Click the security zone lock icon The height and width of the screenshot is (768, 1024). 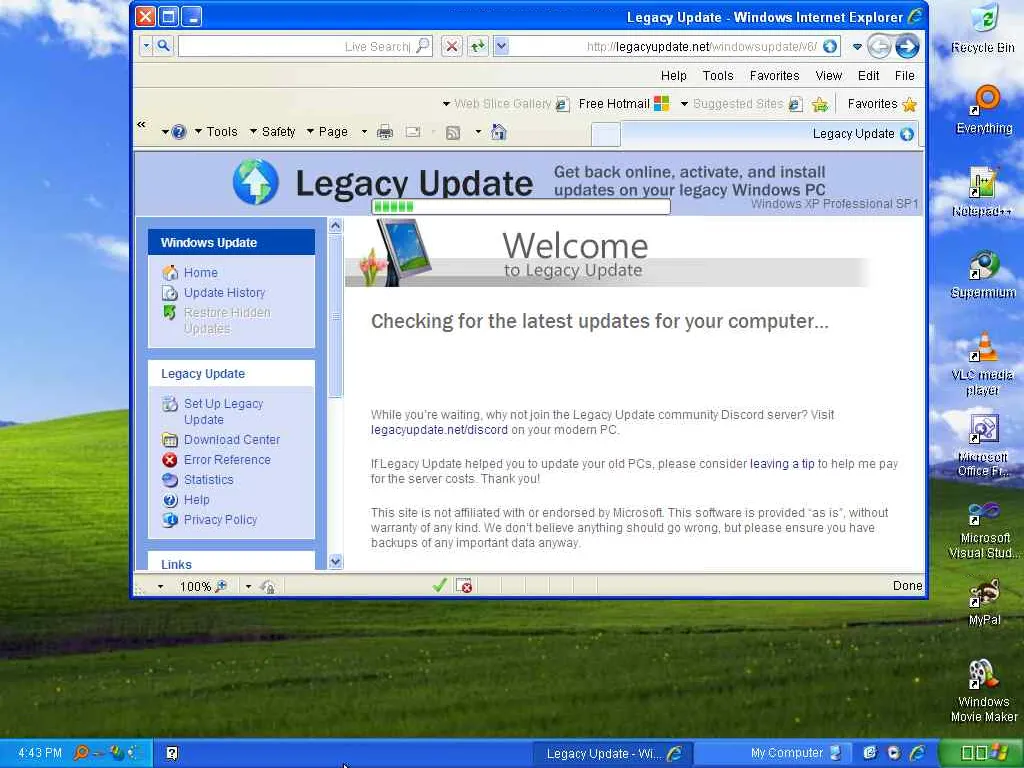268,586
